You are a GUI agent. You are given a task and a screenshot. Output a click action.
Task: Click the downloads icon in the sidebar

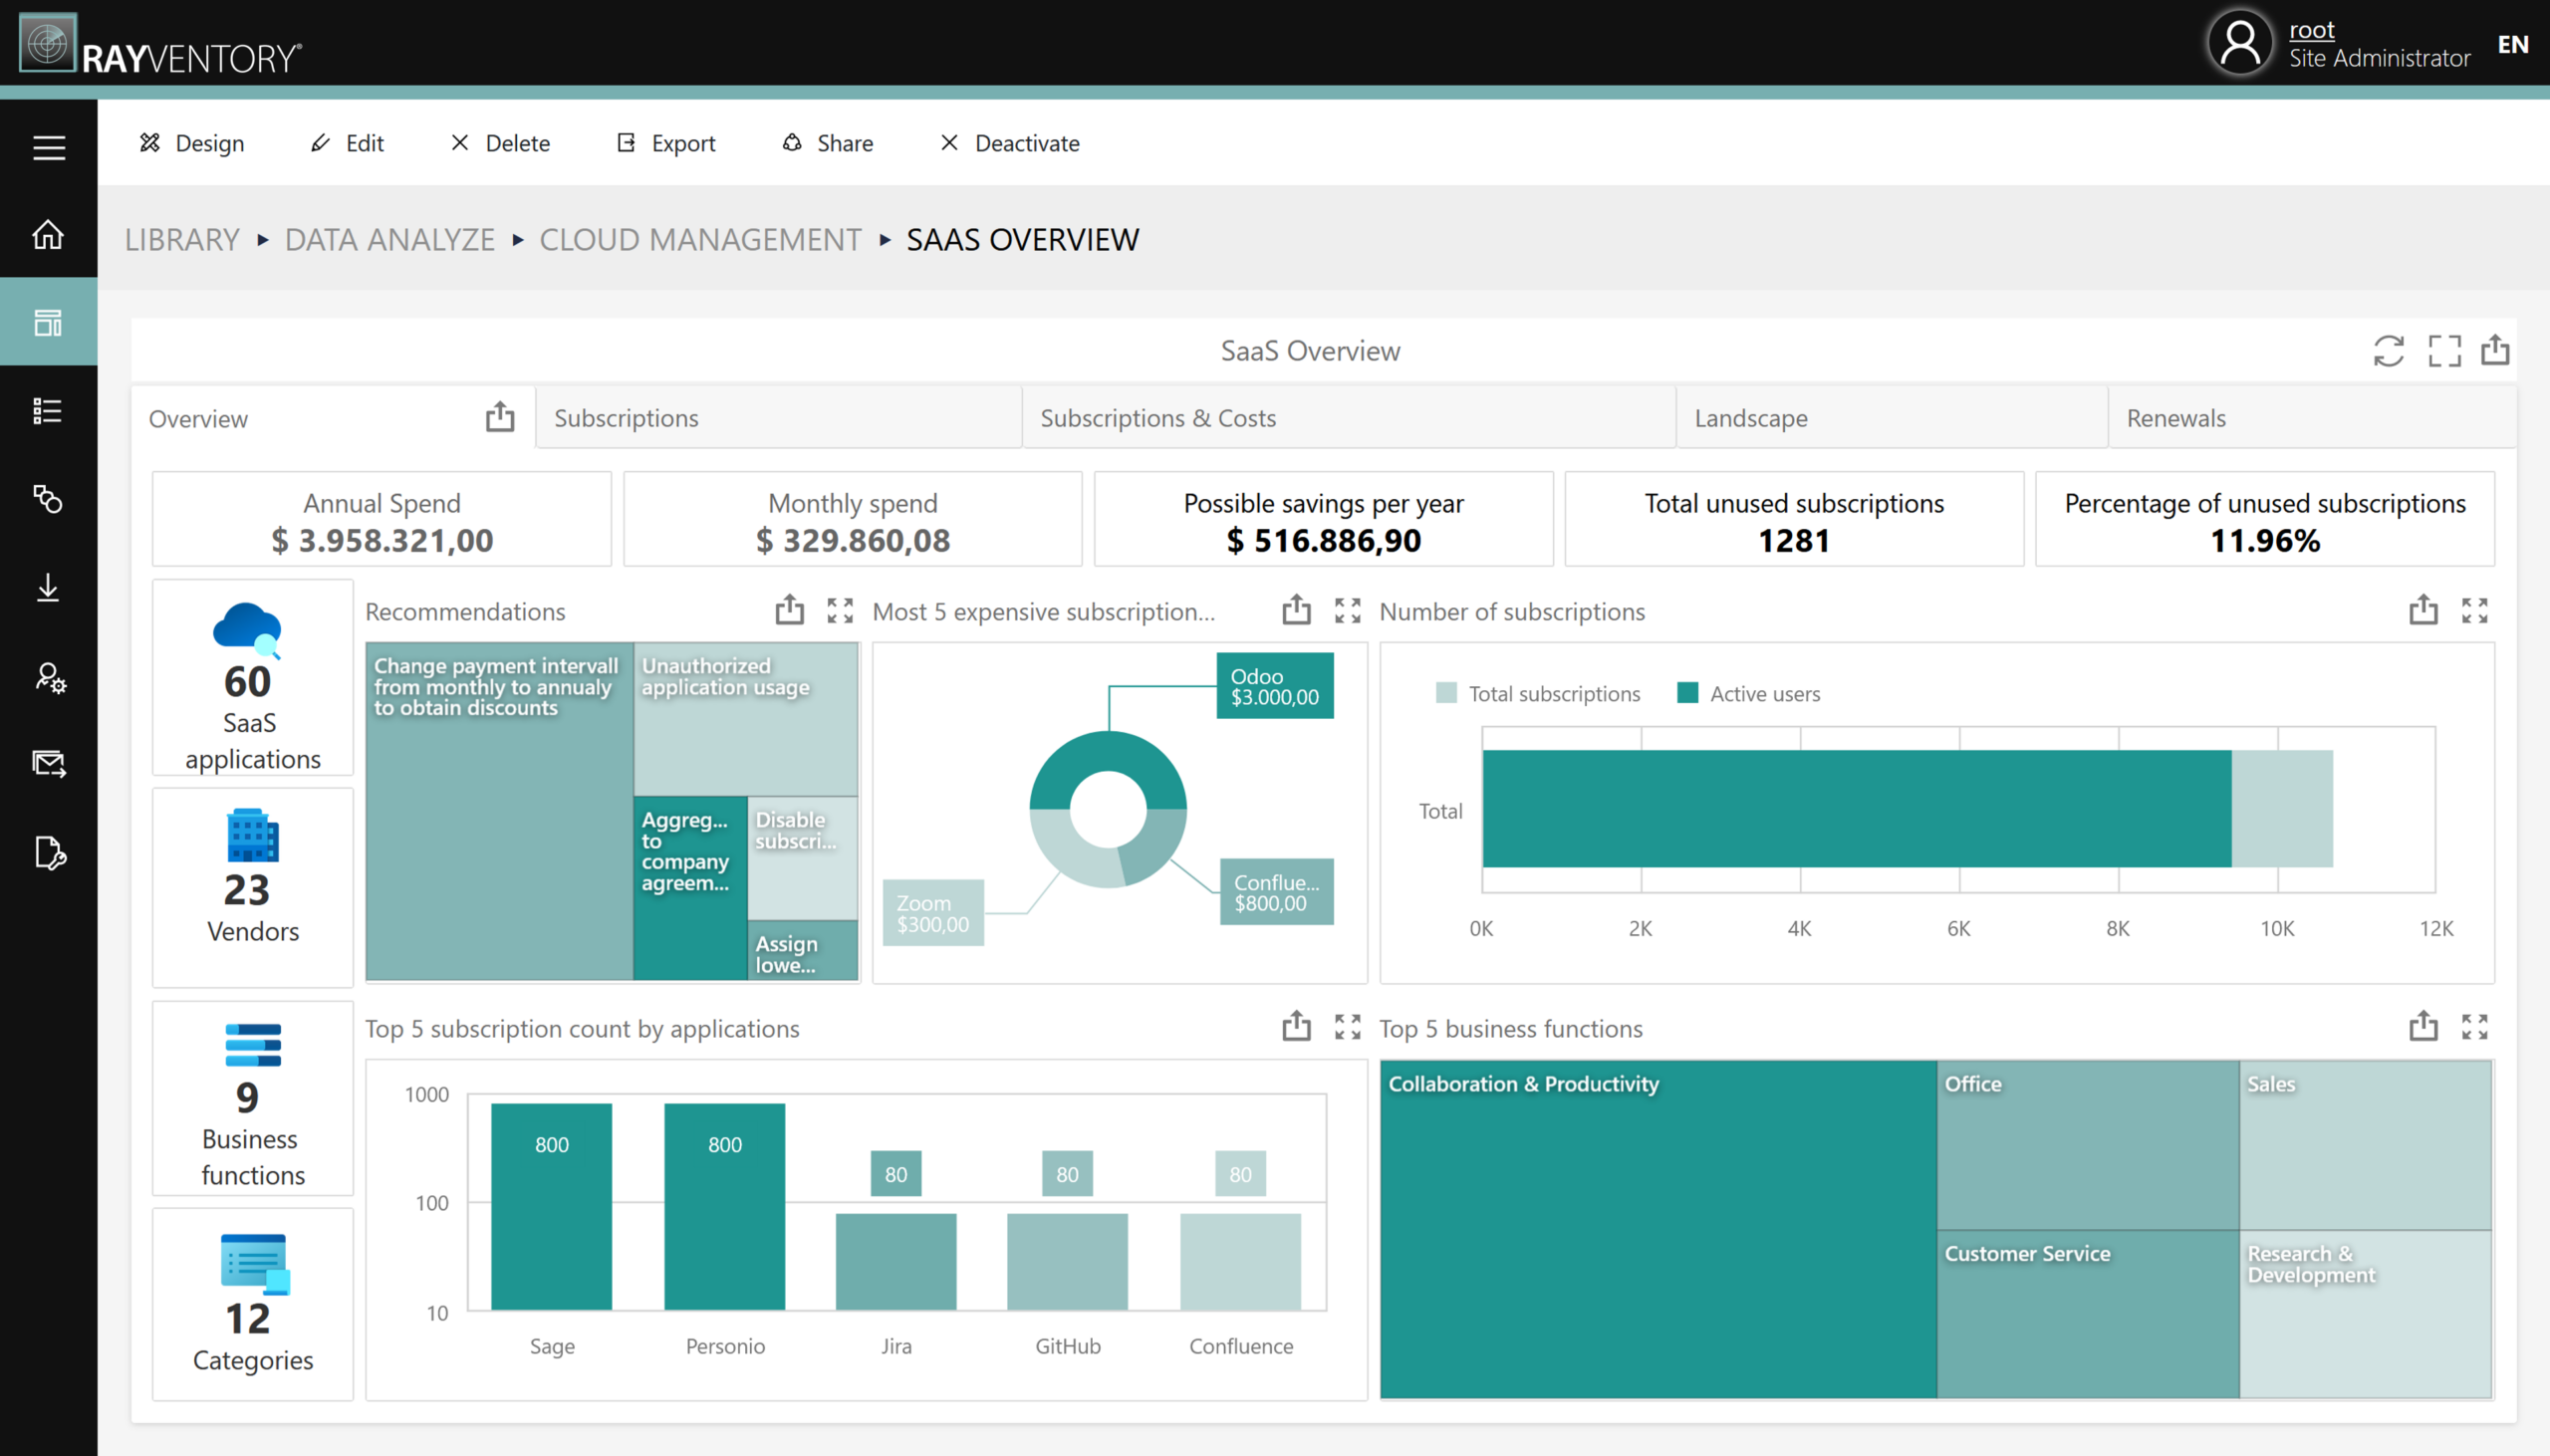48,588
